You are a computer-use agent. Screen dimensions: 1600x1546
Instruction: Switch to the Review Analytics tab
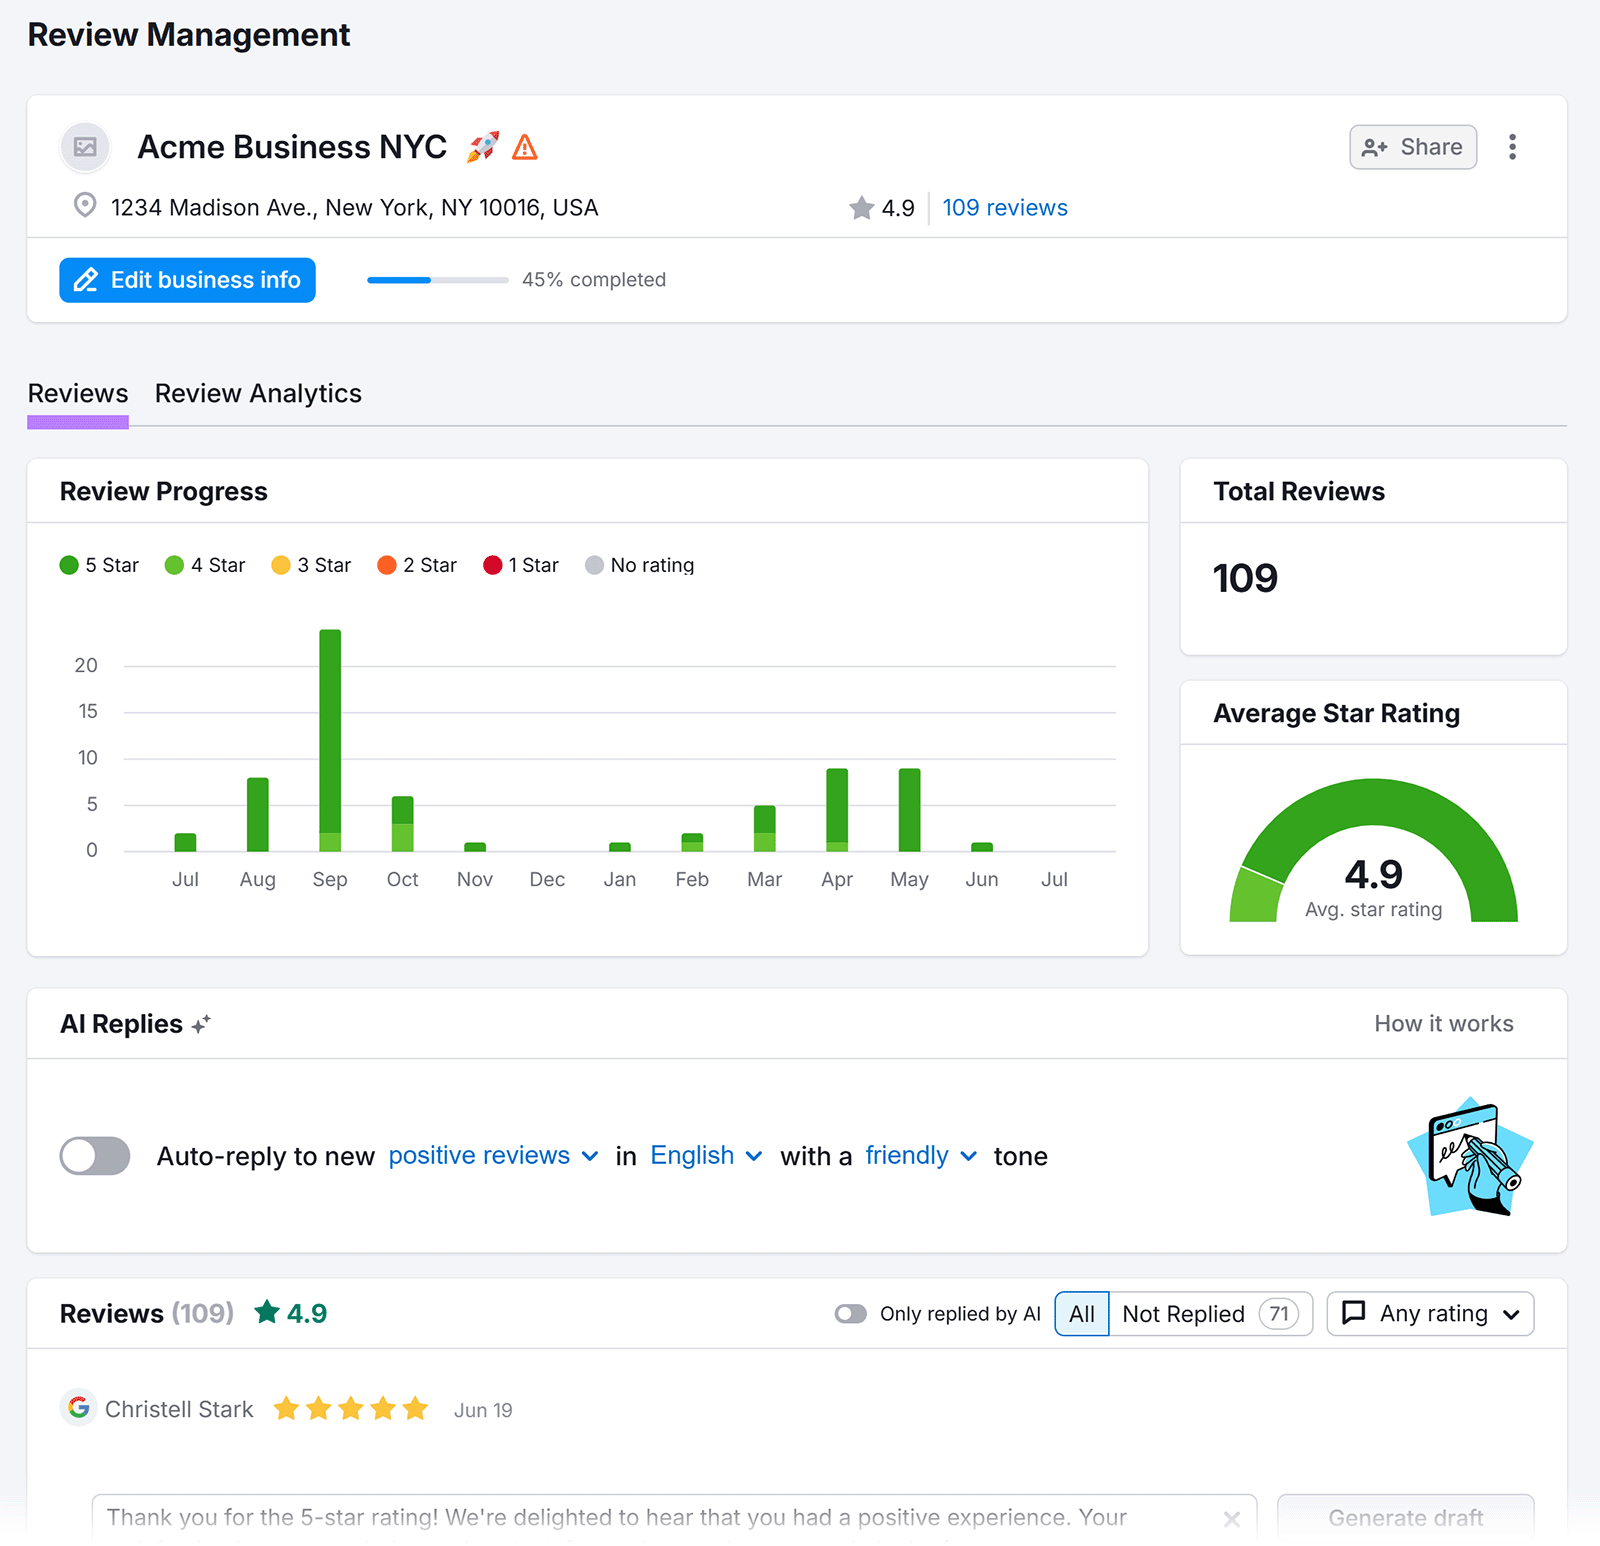point(258,393)
